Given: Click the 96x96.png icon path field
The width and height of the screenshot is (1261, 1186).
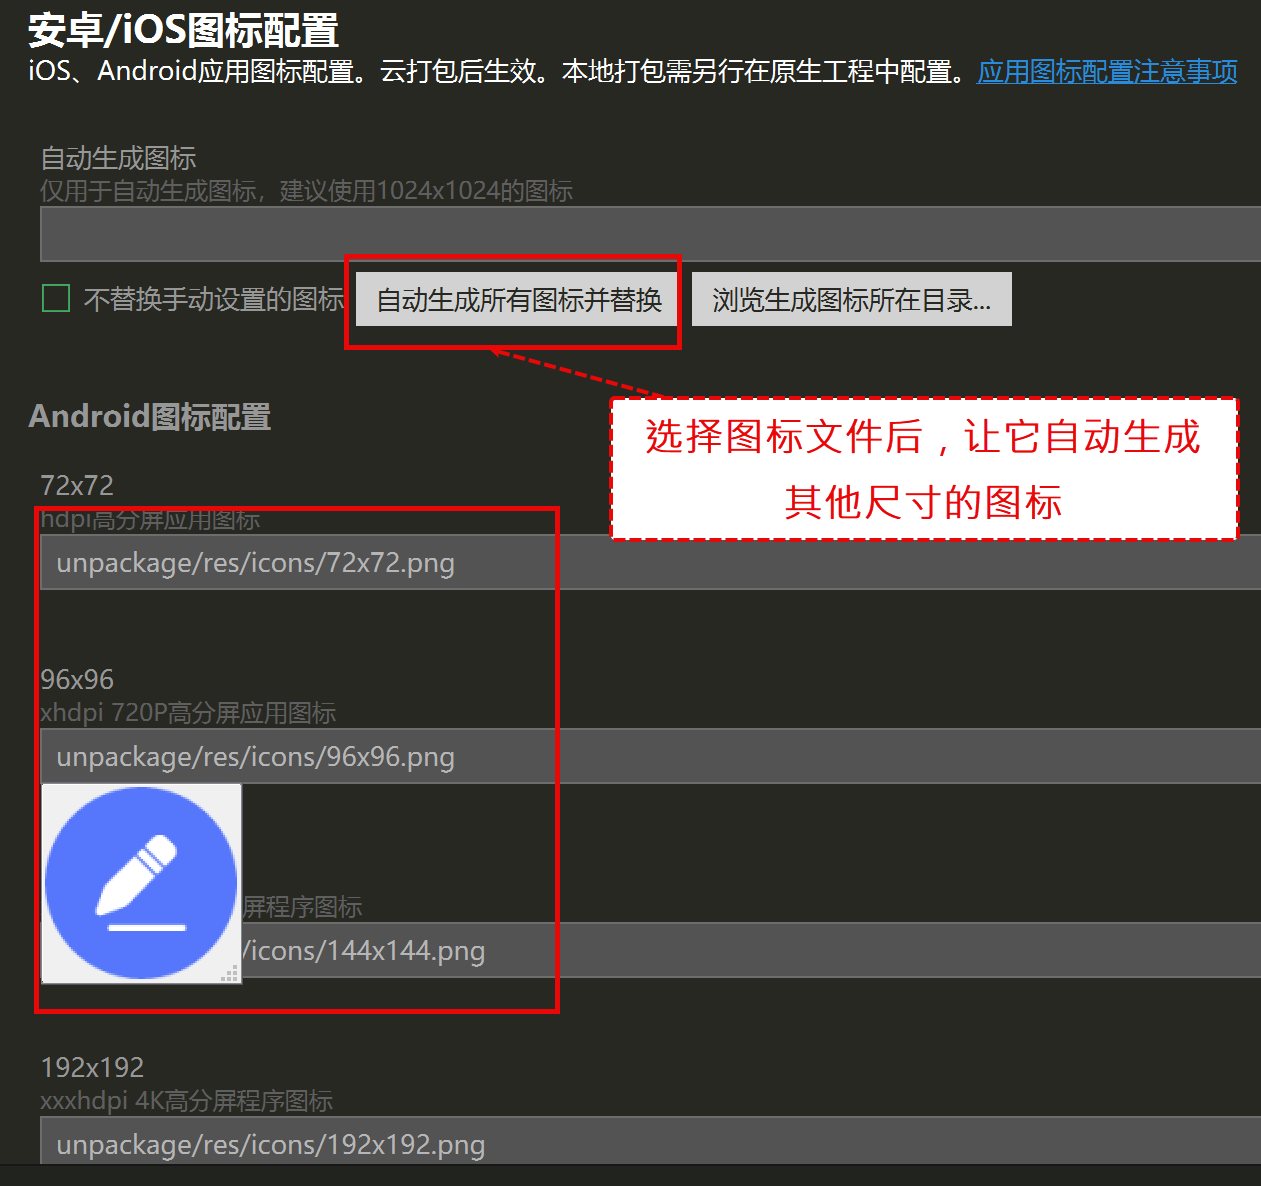Looking at the screenshot, I should click(650, 756).
